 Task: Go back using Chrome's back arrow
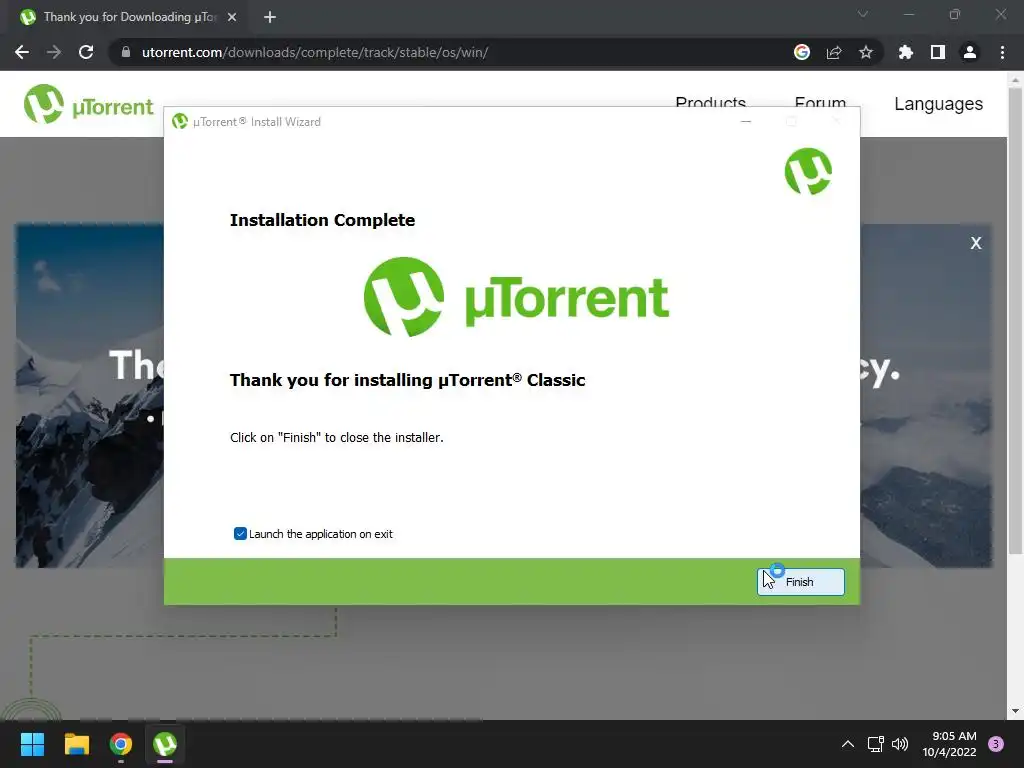point(22,52)
